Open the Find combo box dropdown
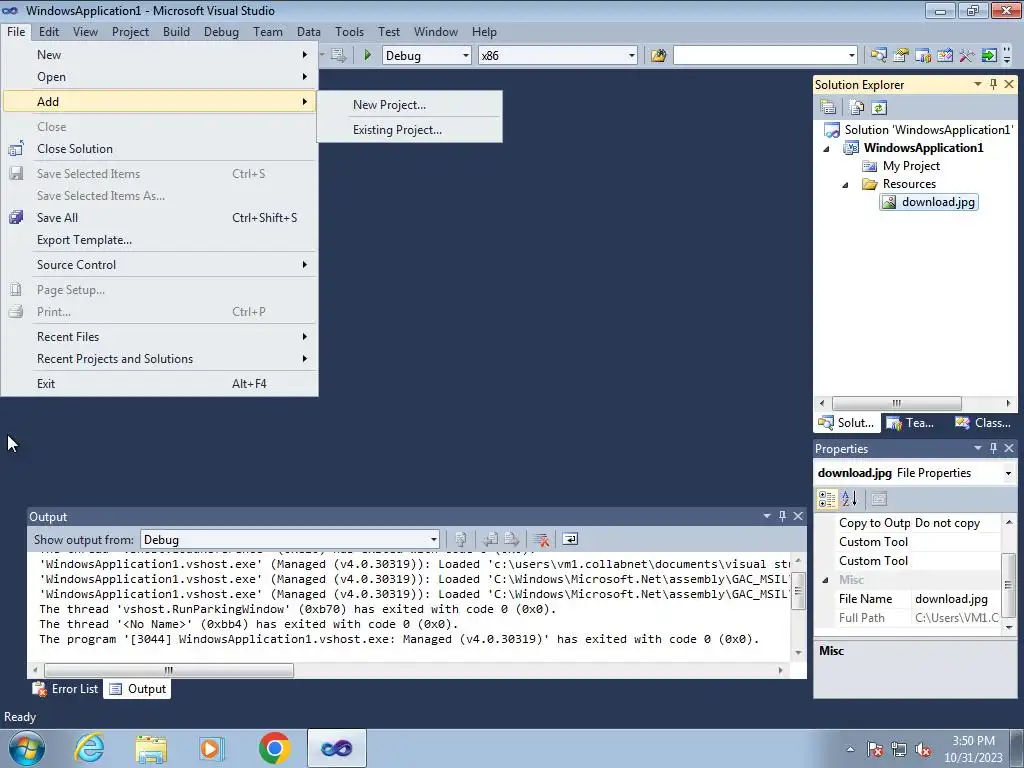 click(852, 56)
